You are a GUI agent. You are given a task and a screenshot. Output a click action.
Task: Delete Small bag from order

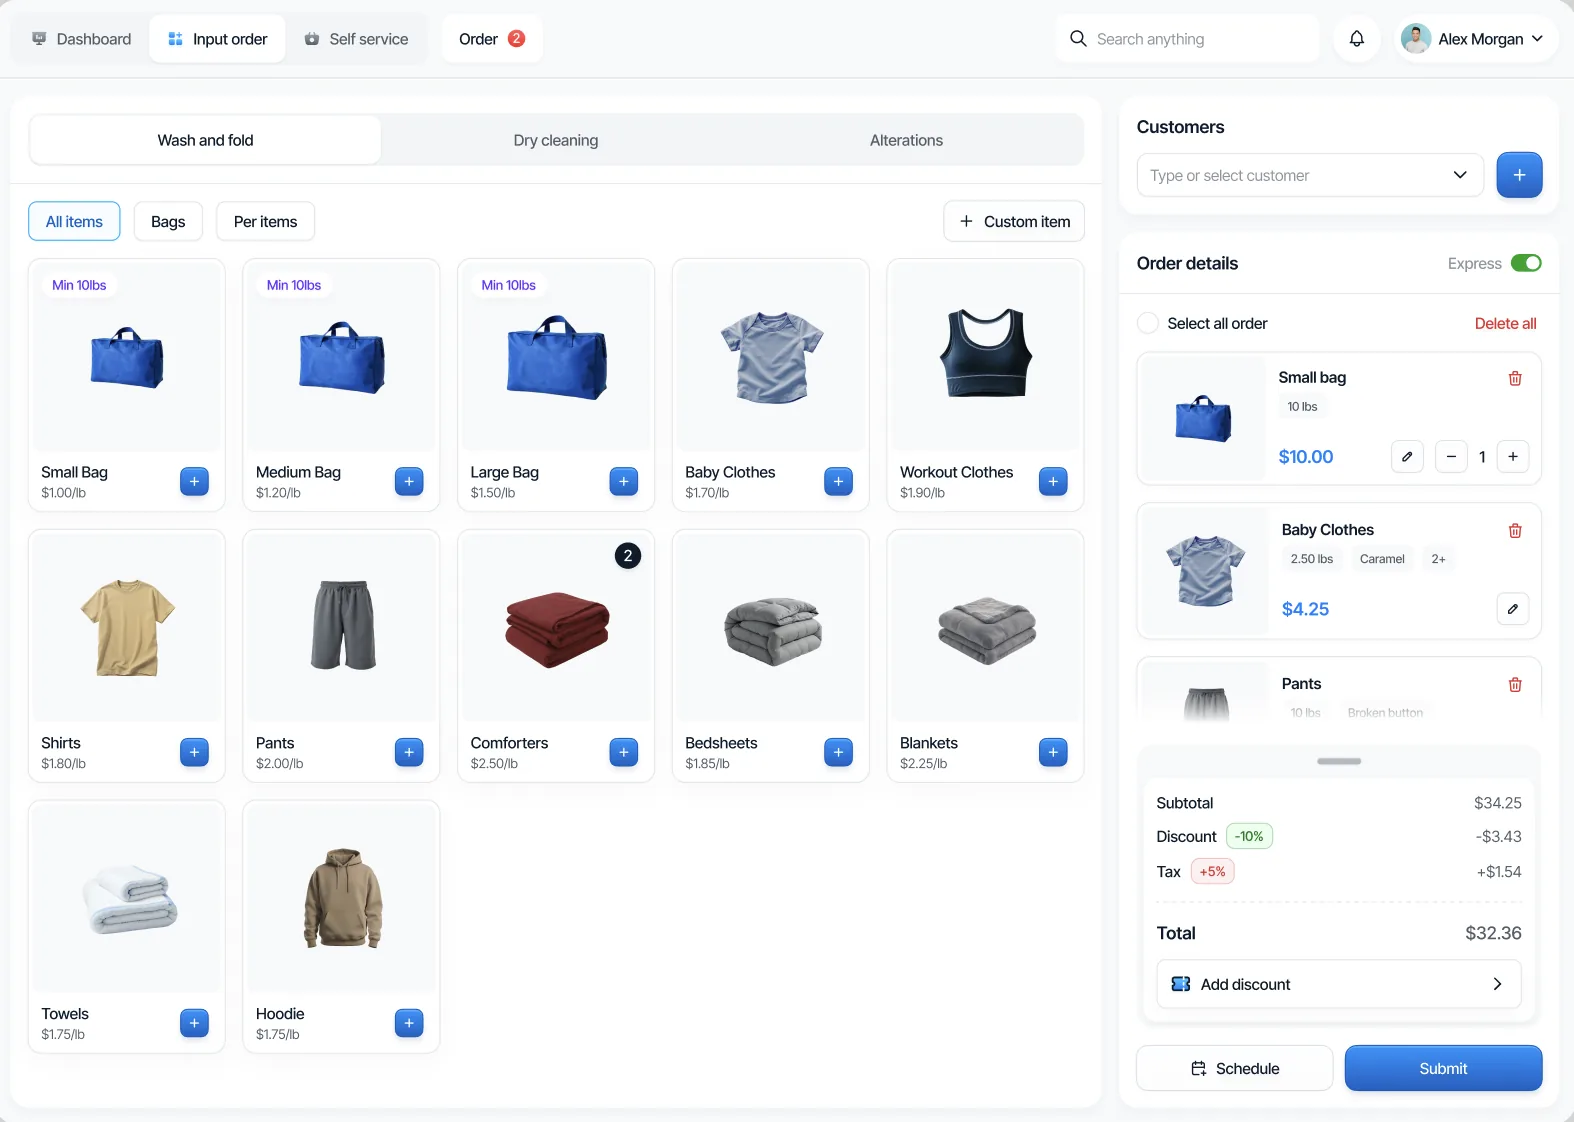pyautogui.click(x=1515, y=378)
